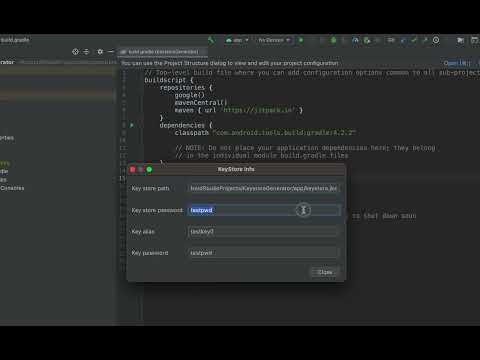Click the 'Key alias' label
This screenshot has height=360, width=480.
coord(143,232)
